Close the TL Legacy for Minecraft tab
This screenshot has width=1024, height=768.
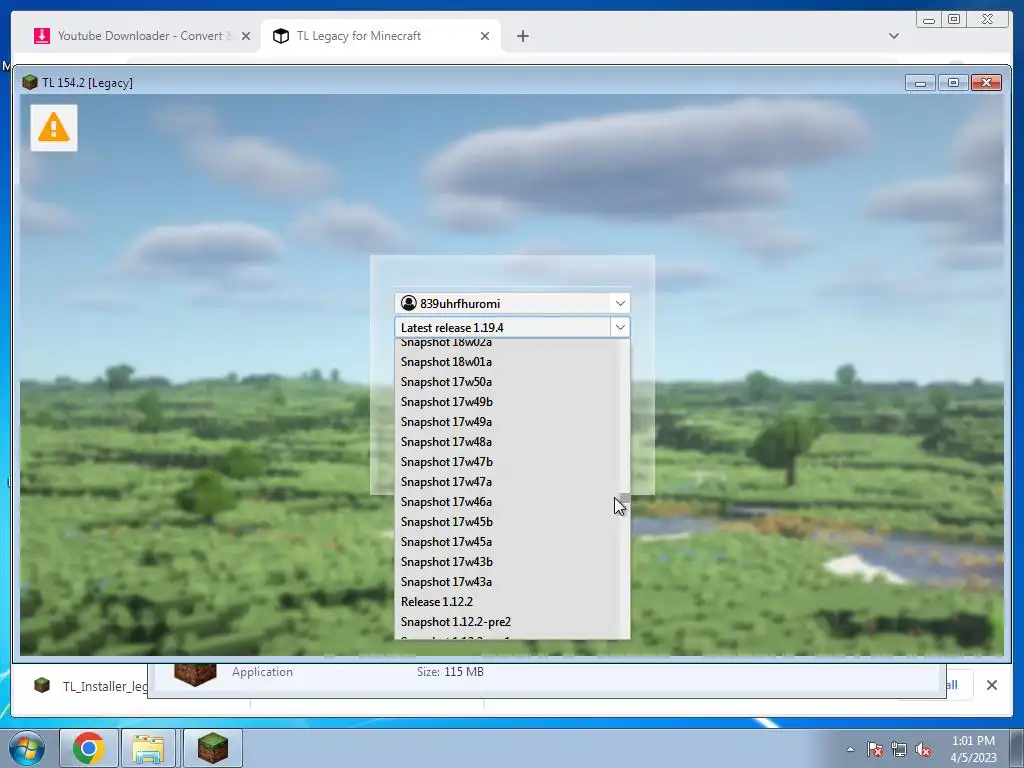point(485,36)
